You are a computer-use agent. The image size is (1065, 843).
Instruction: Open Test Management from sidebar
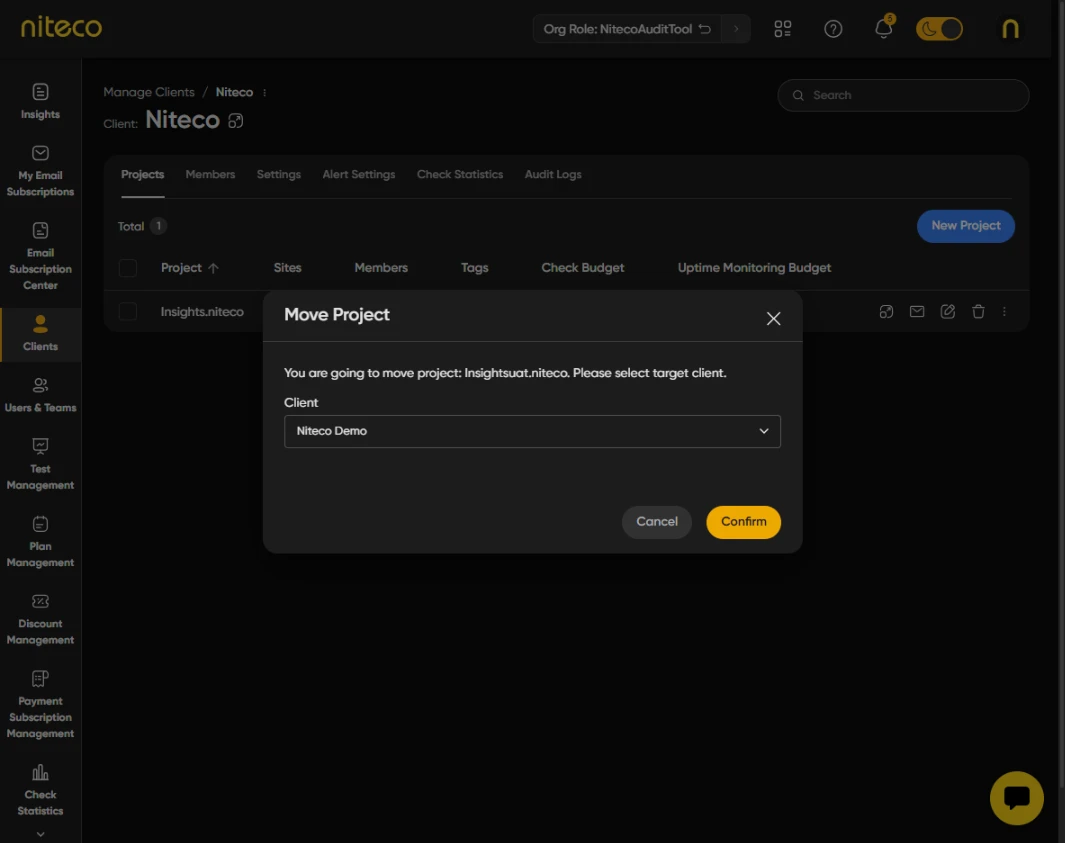pyautogui.click(x=40, y=464)
